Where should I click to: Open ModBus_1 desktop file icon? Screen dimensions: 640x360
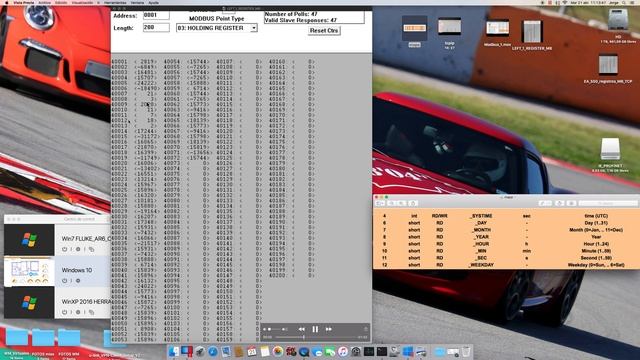coord(497,29)
